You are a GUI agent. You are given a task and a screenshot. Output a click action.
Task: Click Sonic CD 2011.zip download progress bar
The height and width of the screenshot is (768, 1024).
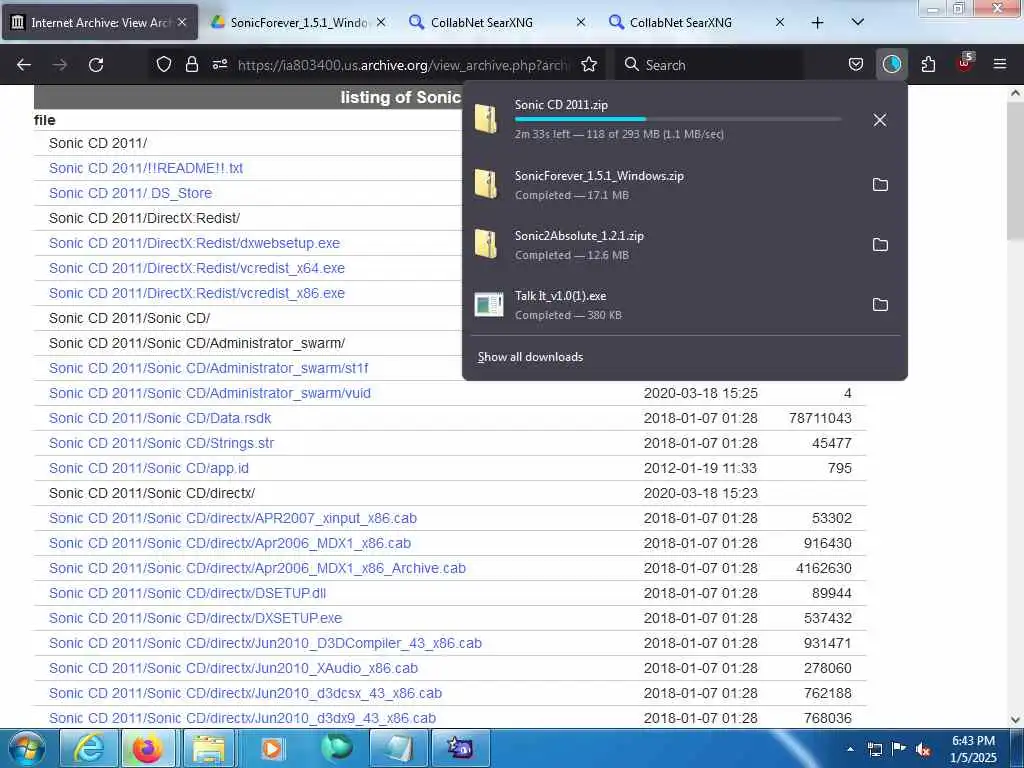(x=677, y=119)
